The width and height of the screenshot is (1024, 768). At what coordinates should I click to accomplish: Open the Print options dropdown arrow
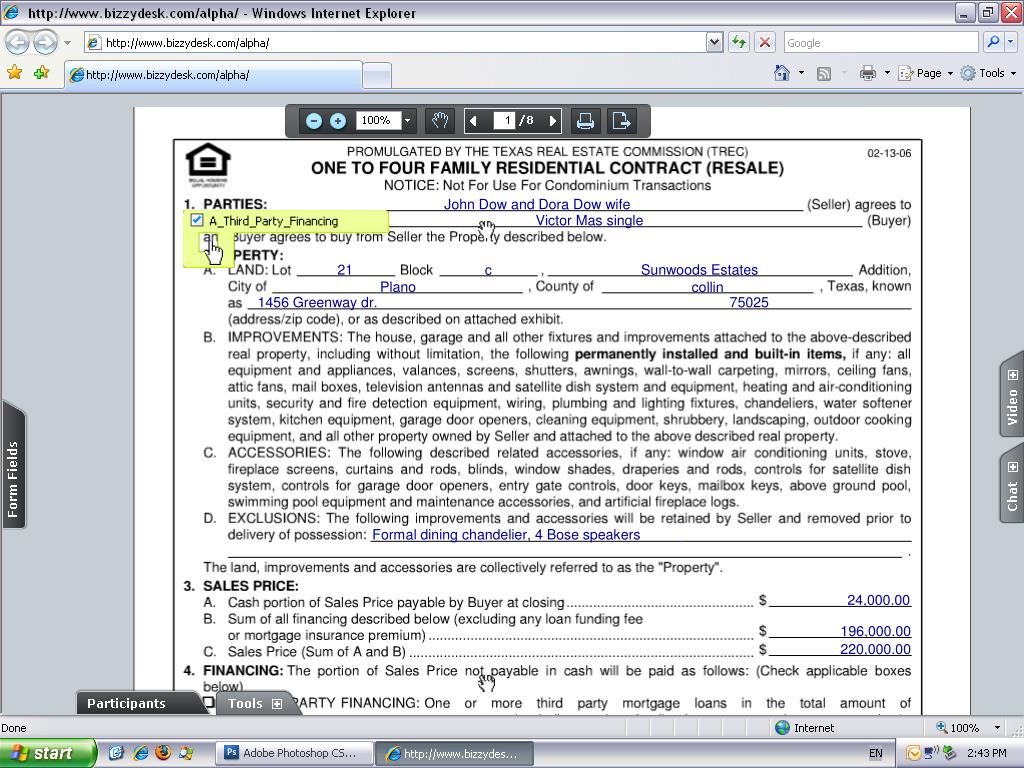coord(887,73)
